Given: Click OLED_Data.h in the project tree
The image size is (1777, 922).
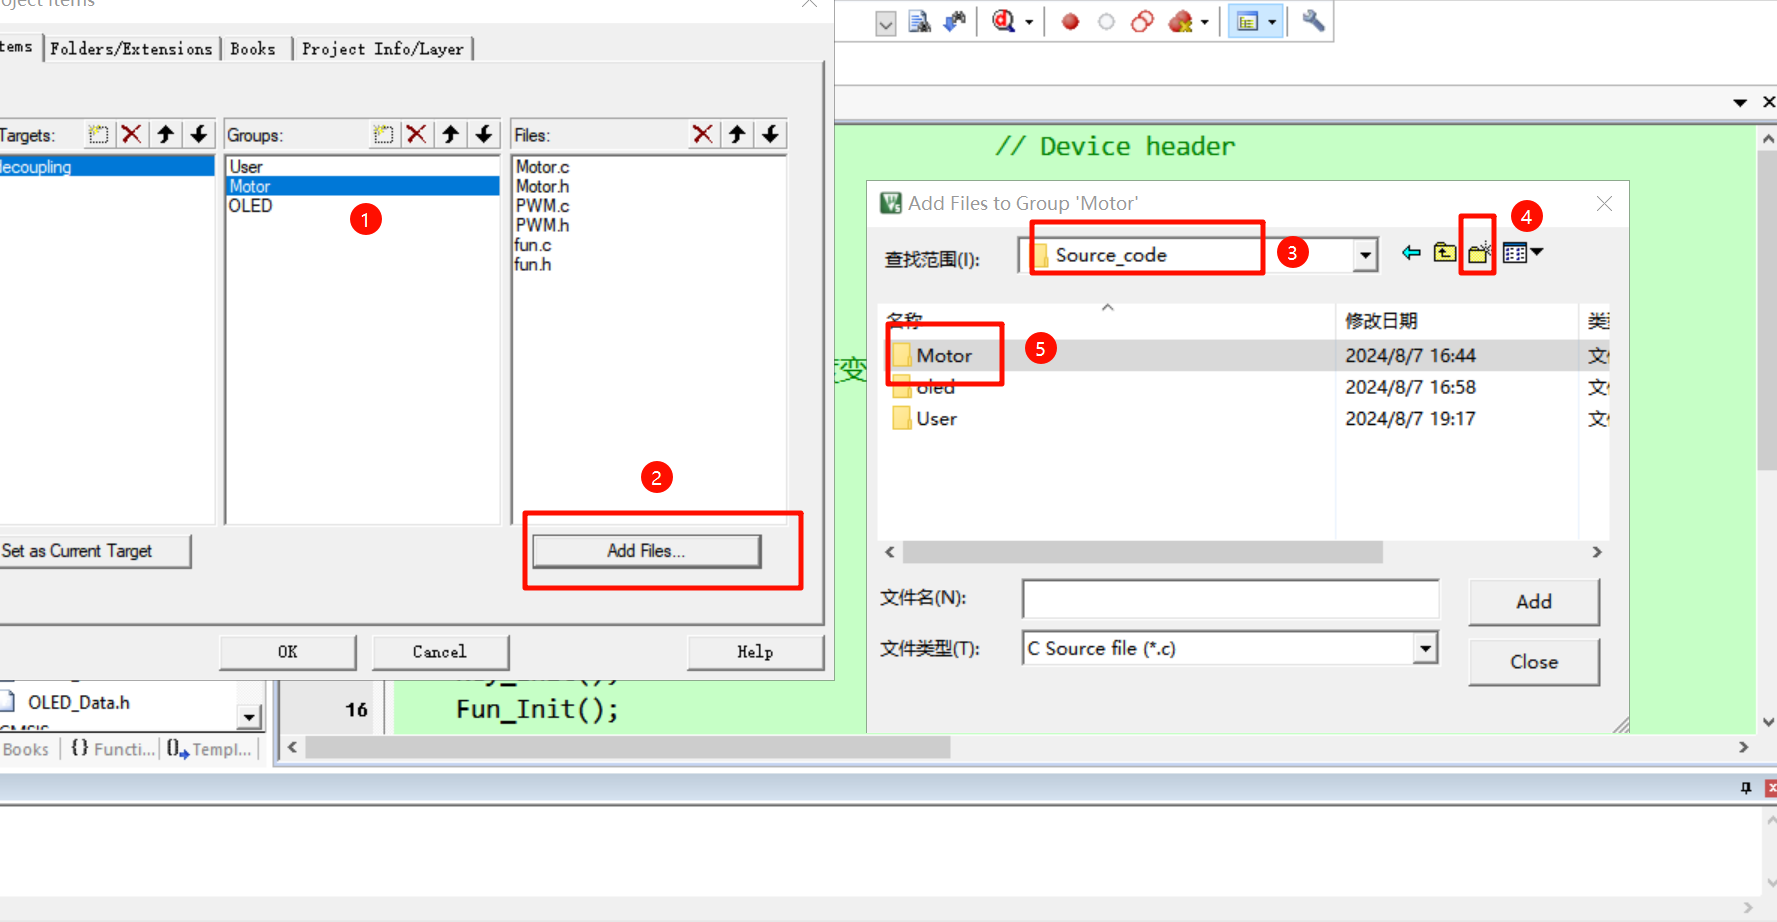Looking at the screenshot, I should click(78, 703).
